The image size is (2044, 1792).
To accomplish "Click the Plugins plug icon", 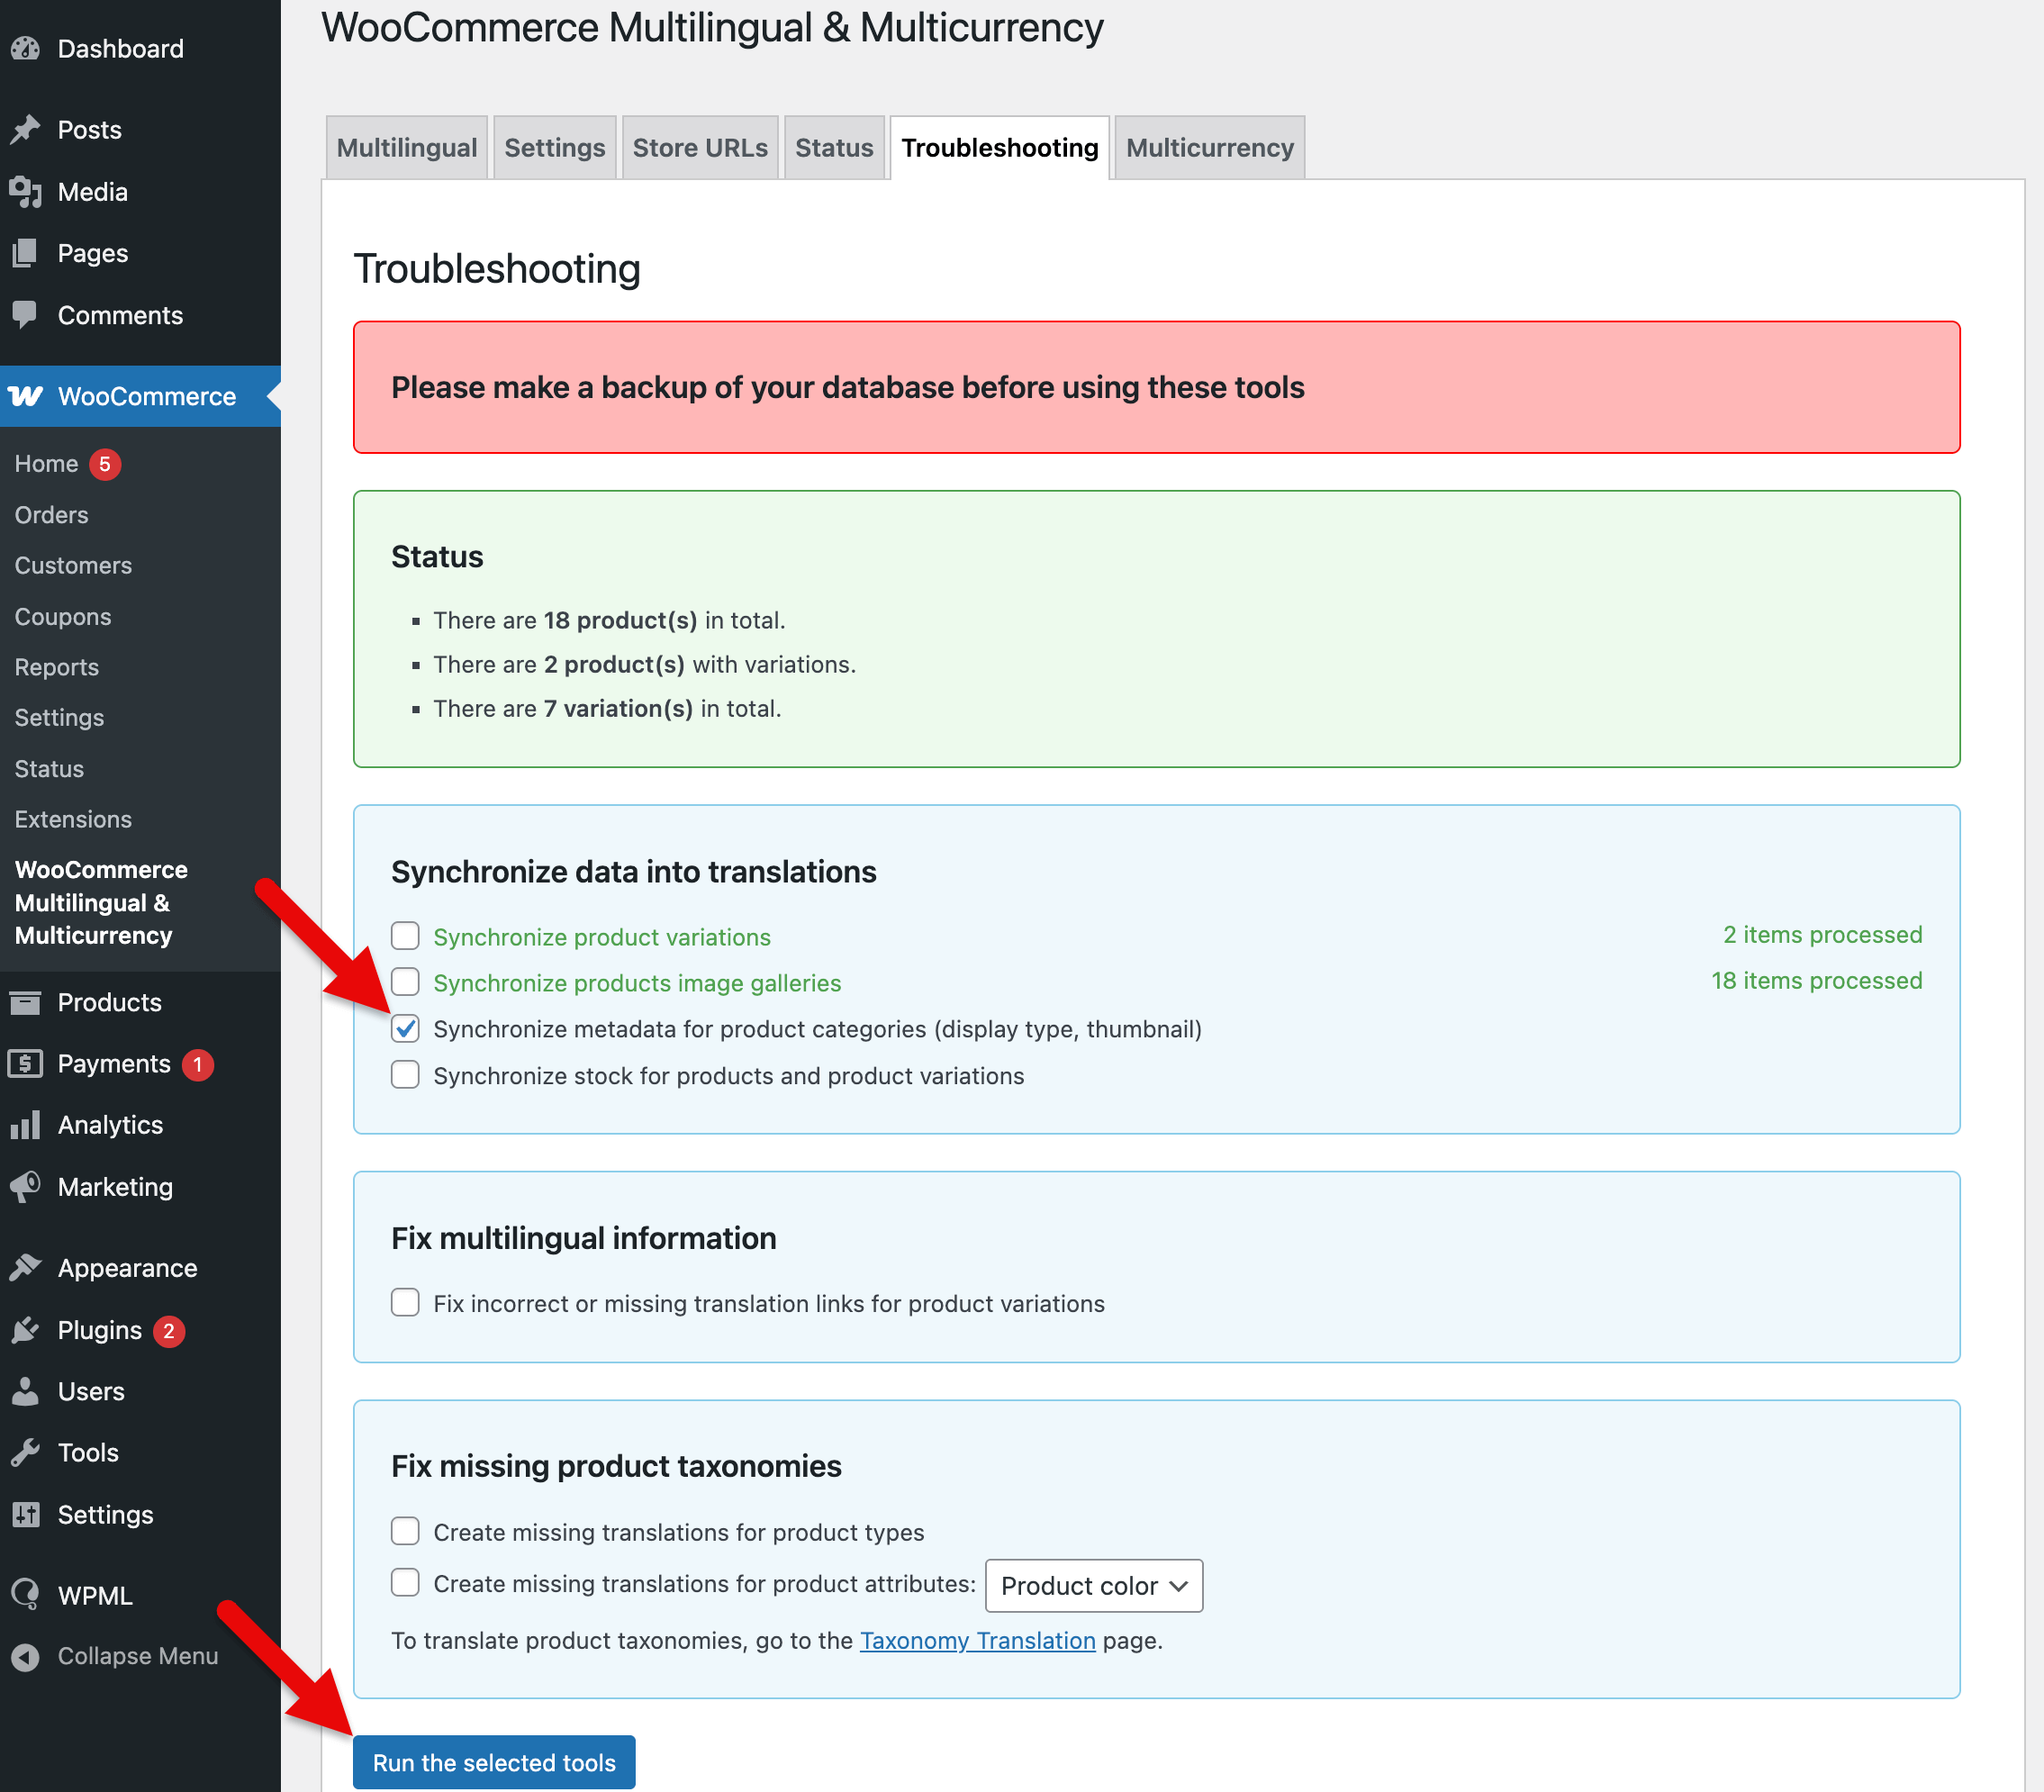I will pyautogui.click(x=25, y=1330).
